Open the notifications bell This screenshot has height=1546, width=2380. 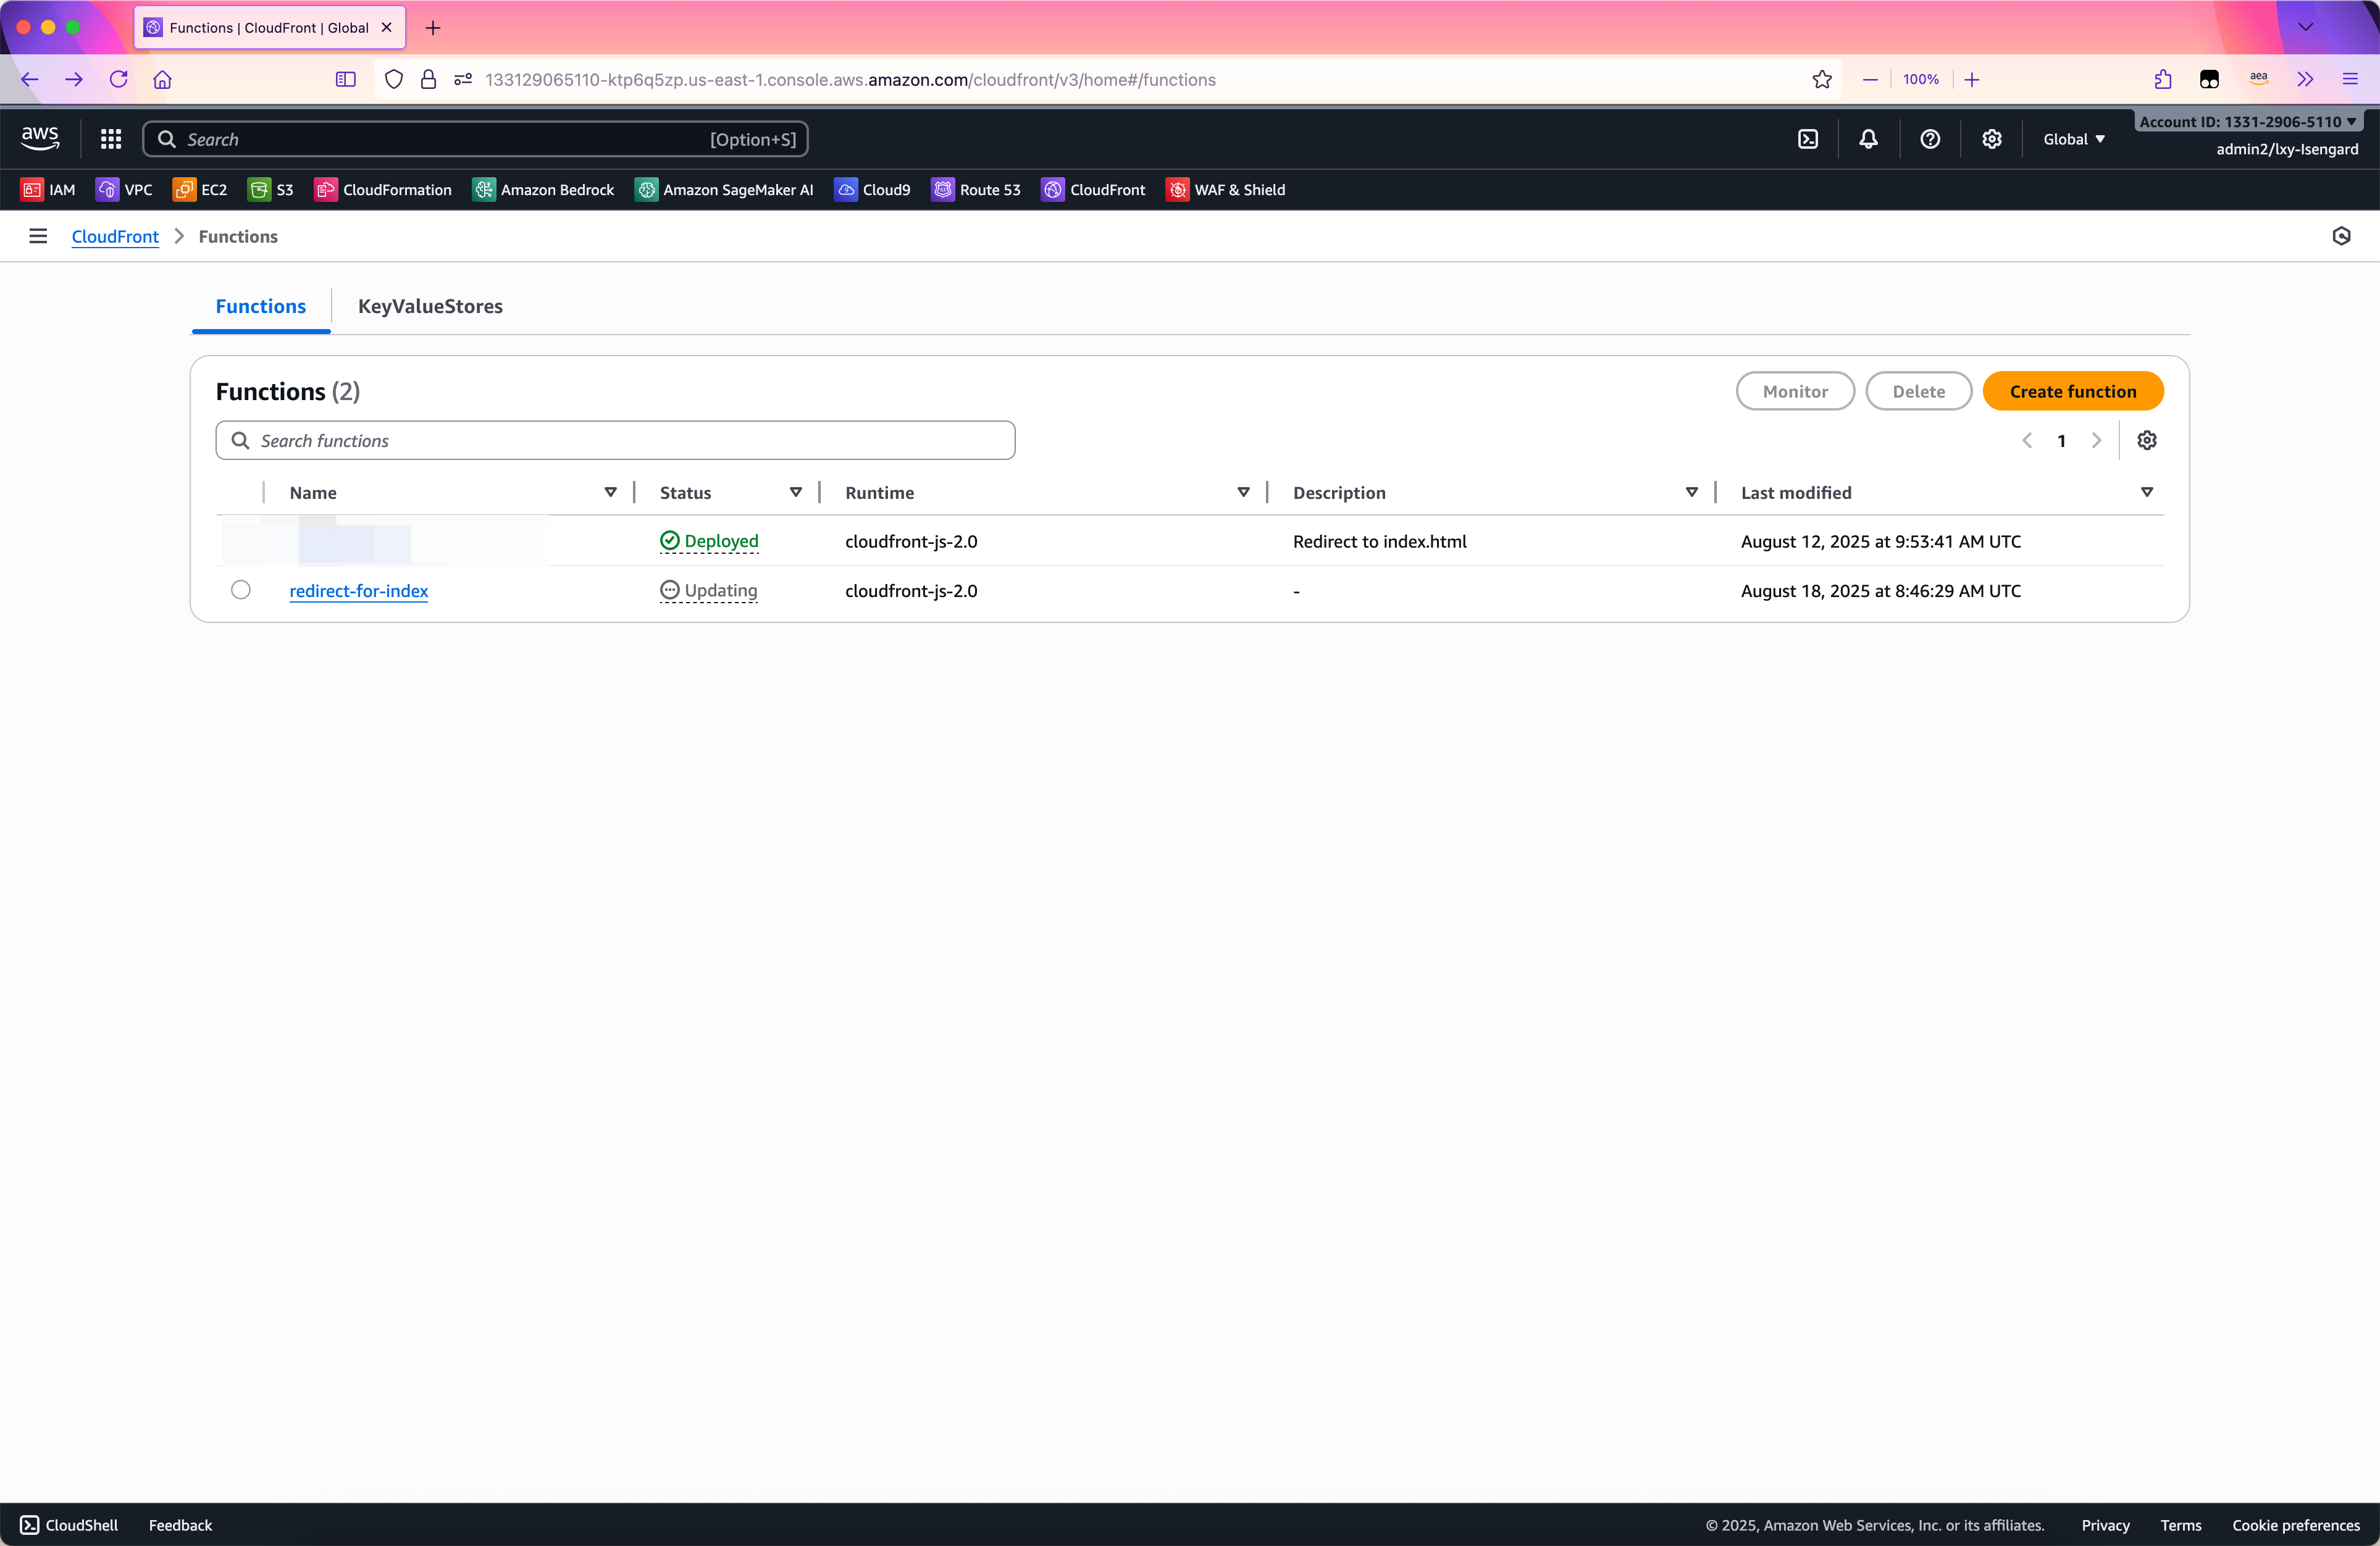pos(1868,139)
